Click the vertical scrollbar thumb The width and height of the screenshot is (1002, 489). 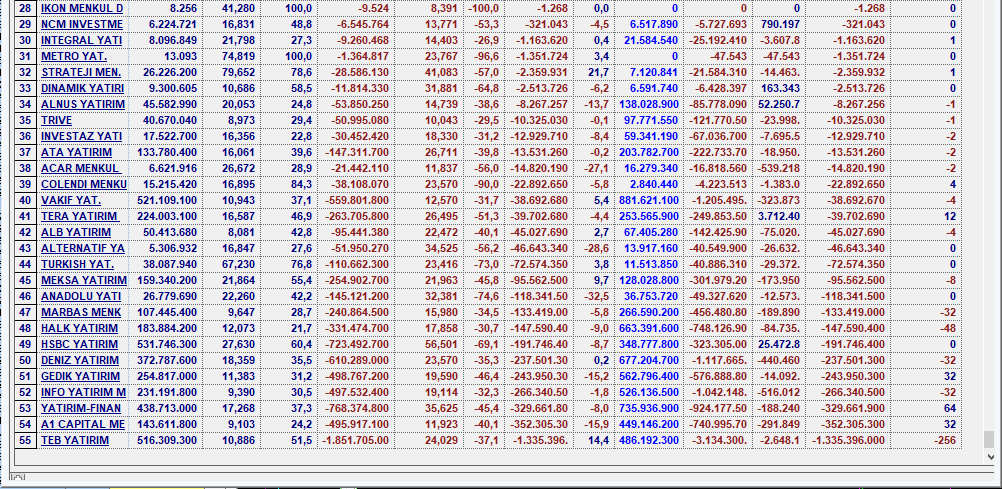pos(989,440)
